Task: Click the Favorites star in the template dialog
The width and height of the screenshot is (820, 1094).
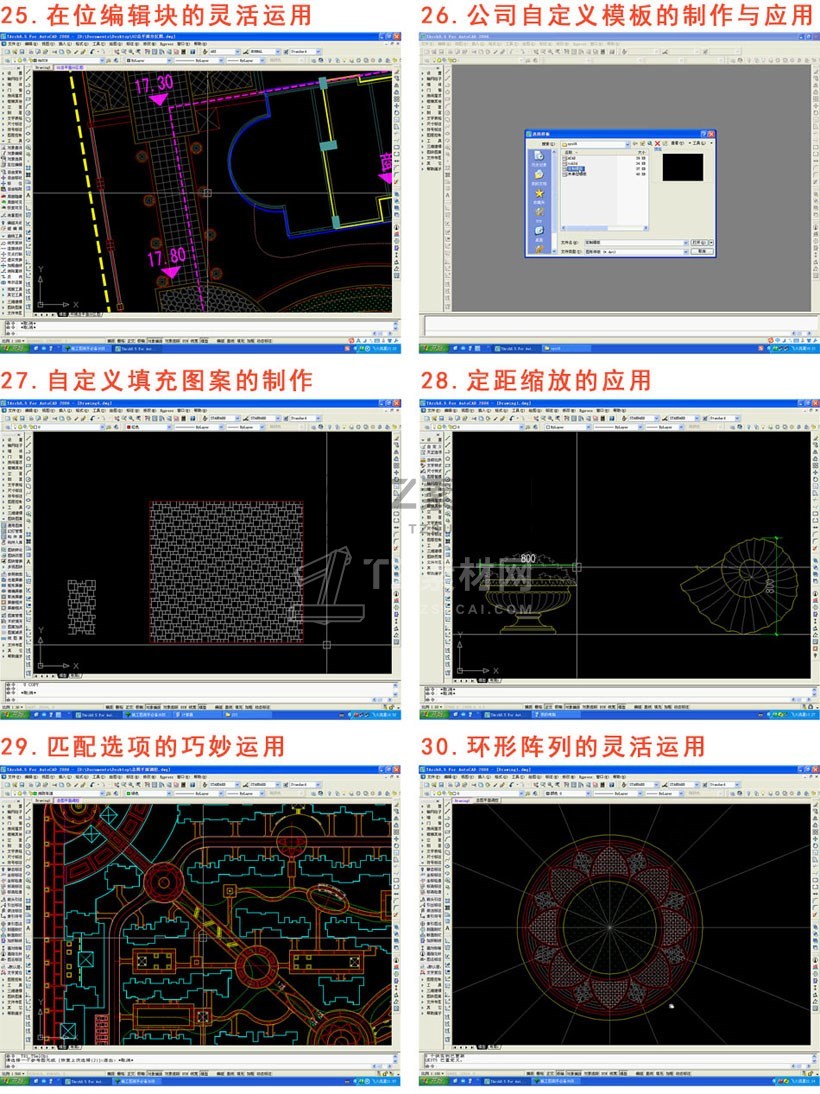Action: (x=539, y=193)
